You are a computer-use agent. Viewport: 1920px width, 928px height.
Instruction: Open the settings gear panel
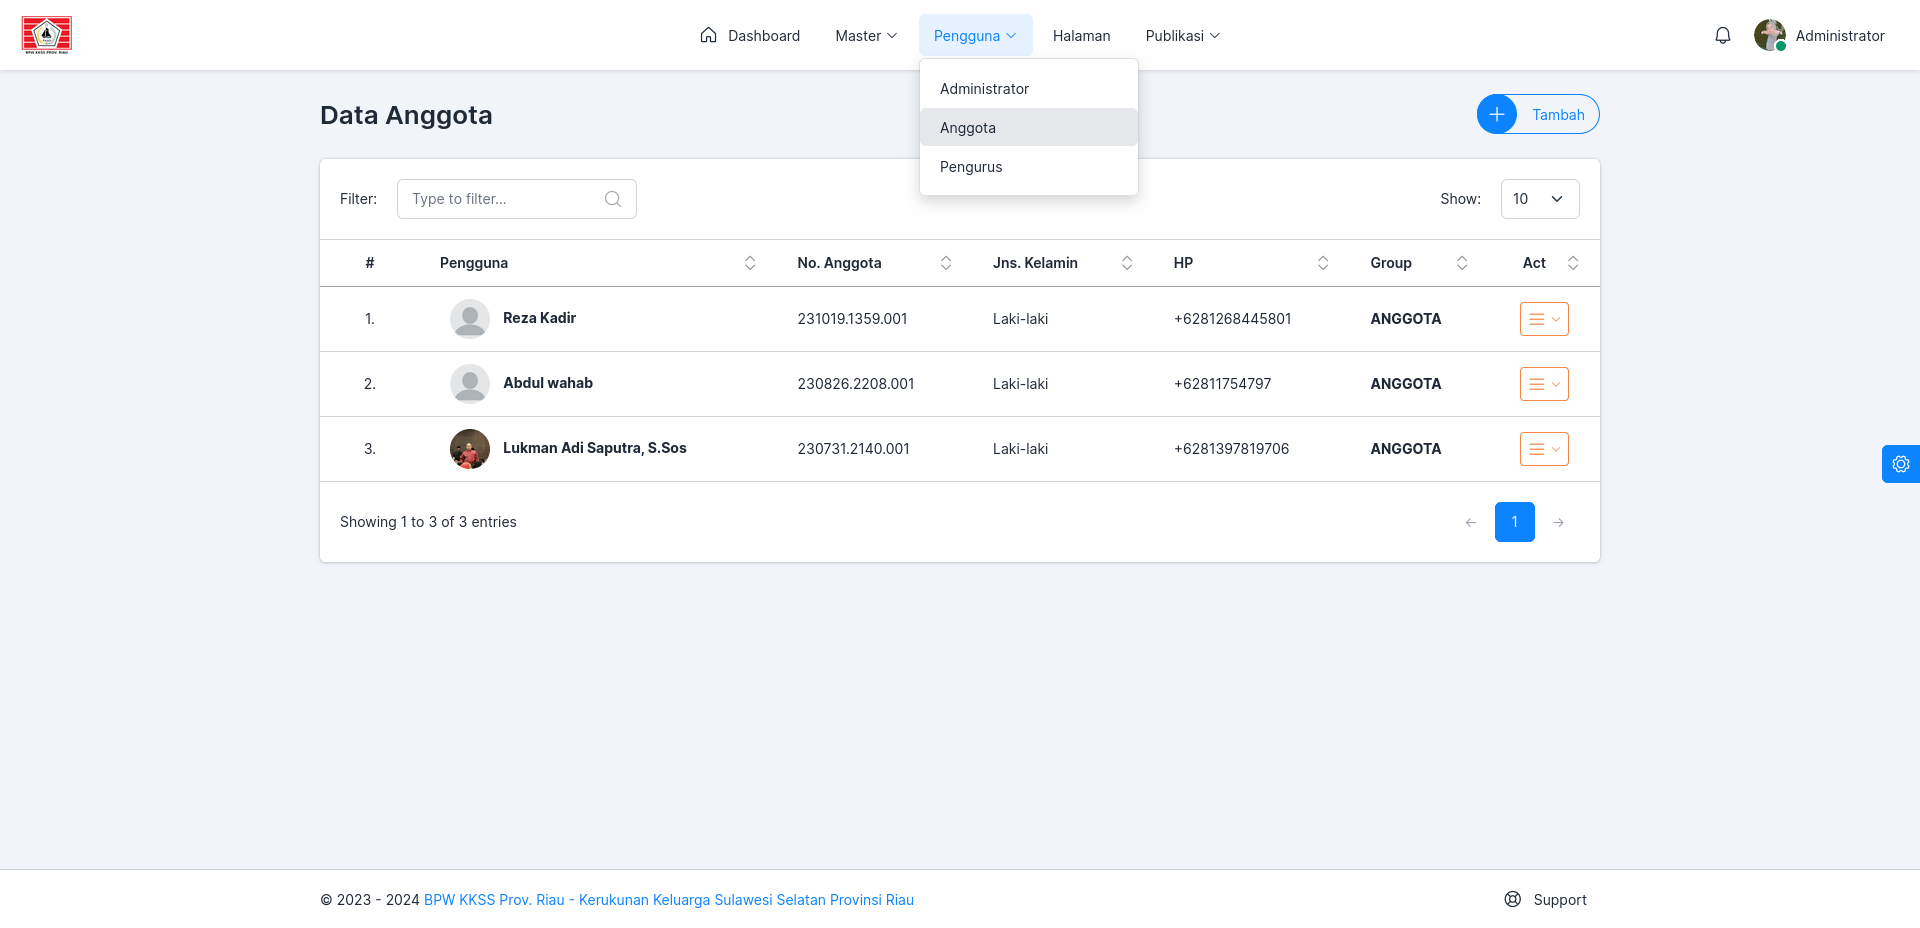[1900, 464]
